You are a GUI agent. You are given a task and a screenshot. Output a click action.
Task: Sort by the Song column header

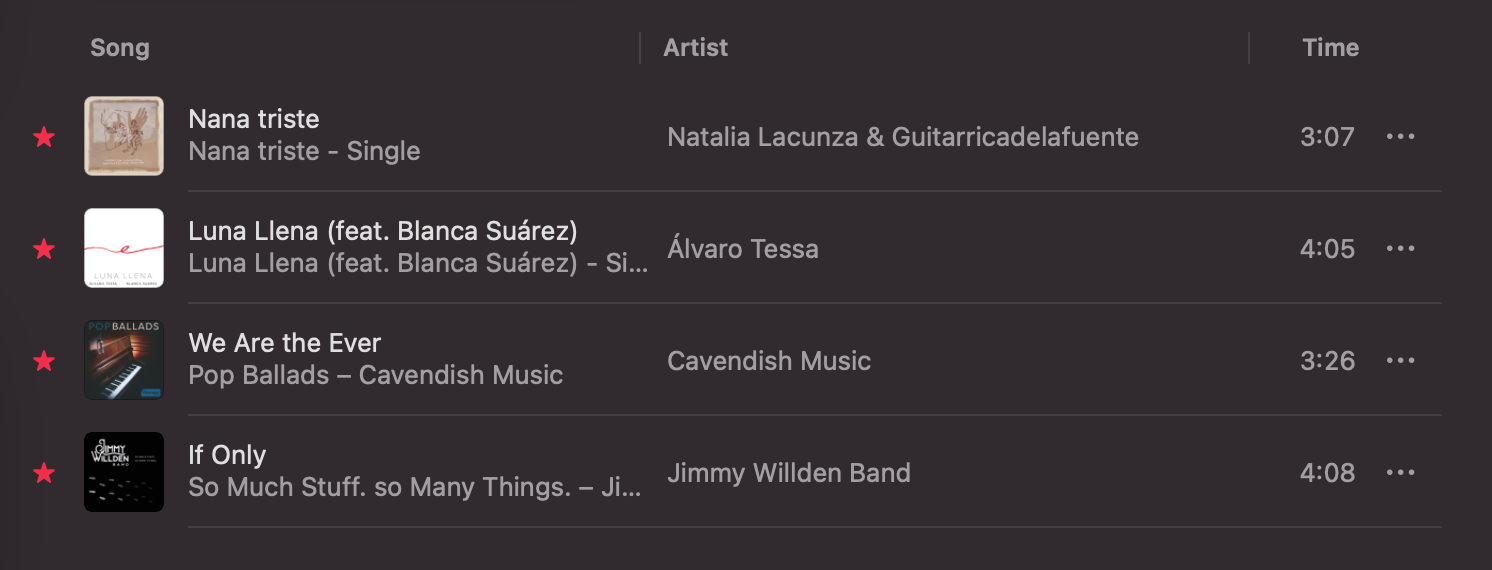pos(120,48)
